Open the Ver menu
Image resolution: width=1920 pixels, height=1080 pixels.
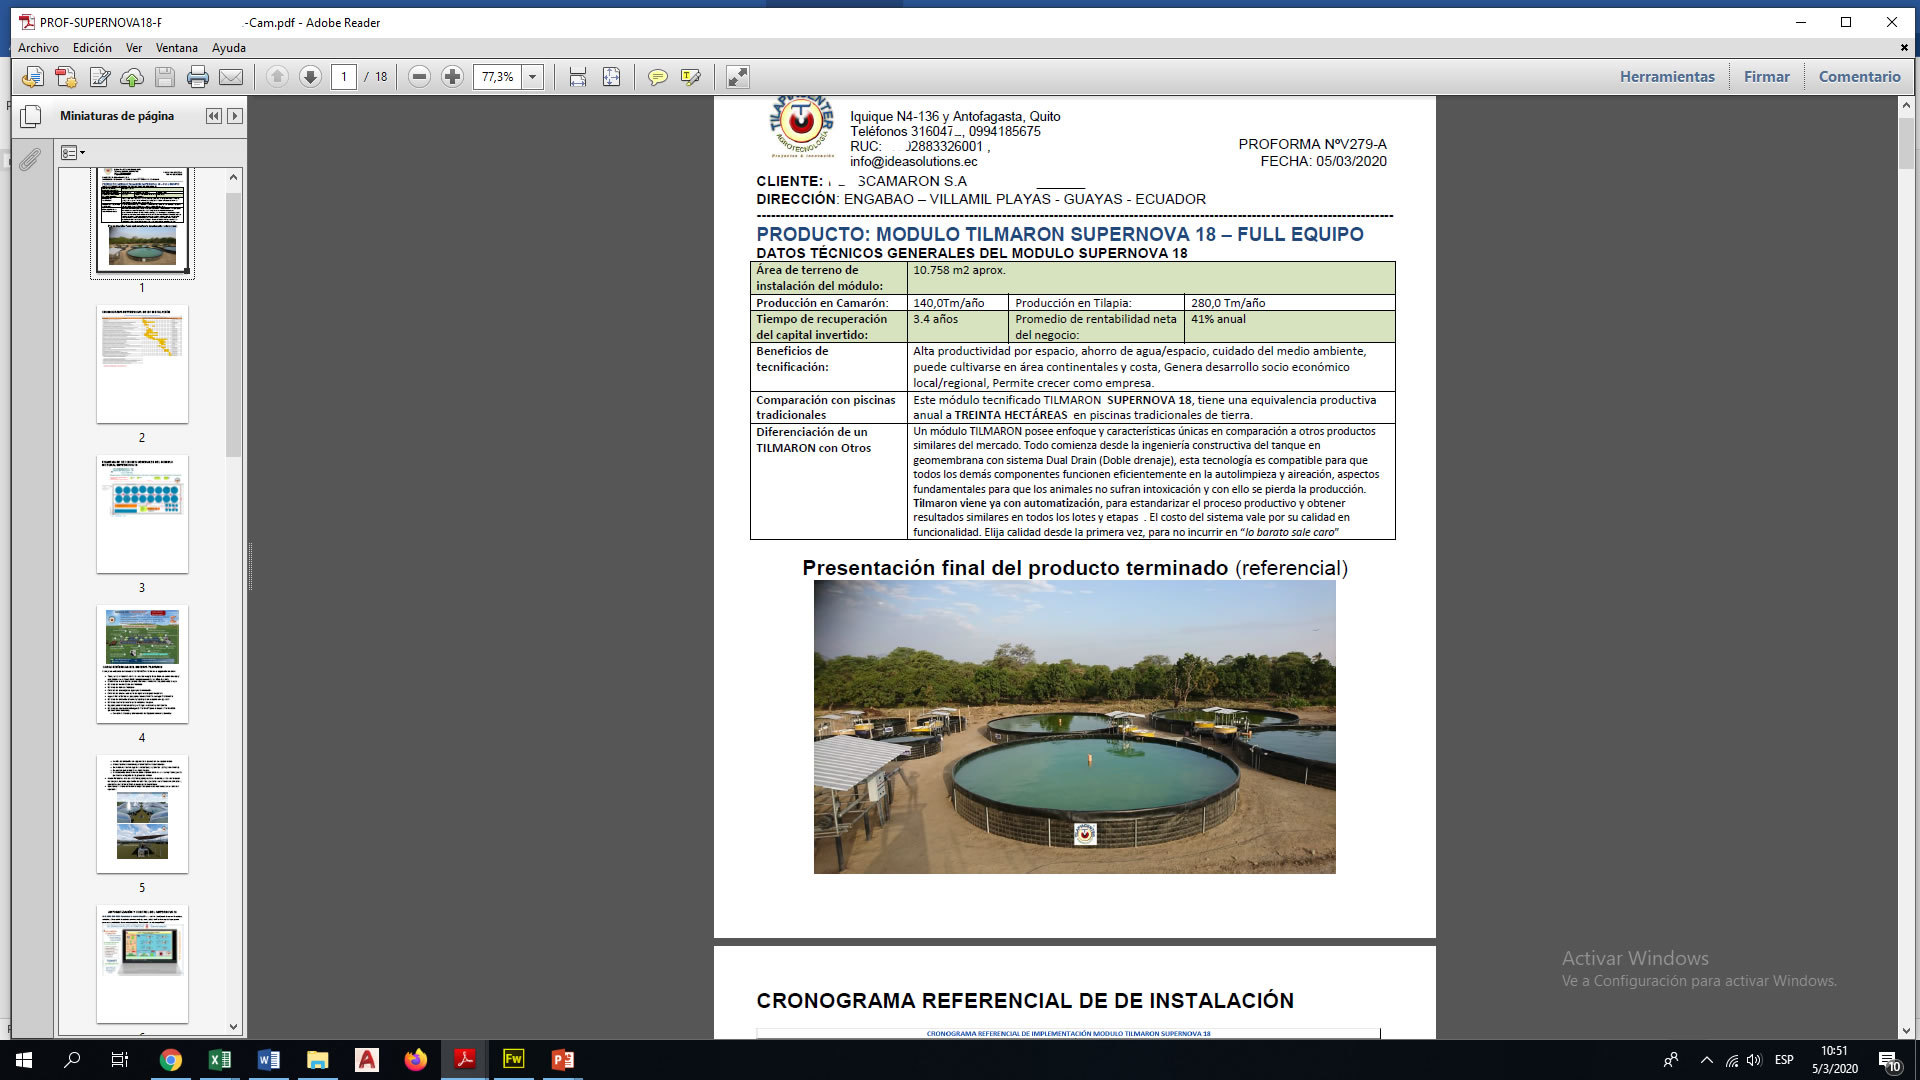click(134, 48)
